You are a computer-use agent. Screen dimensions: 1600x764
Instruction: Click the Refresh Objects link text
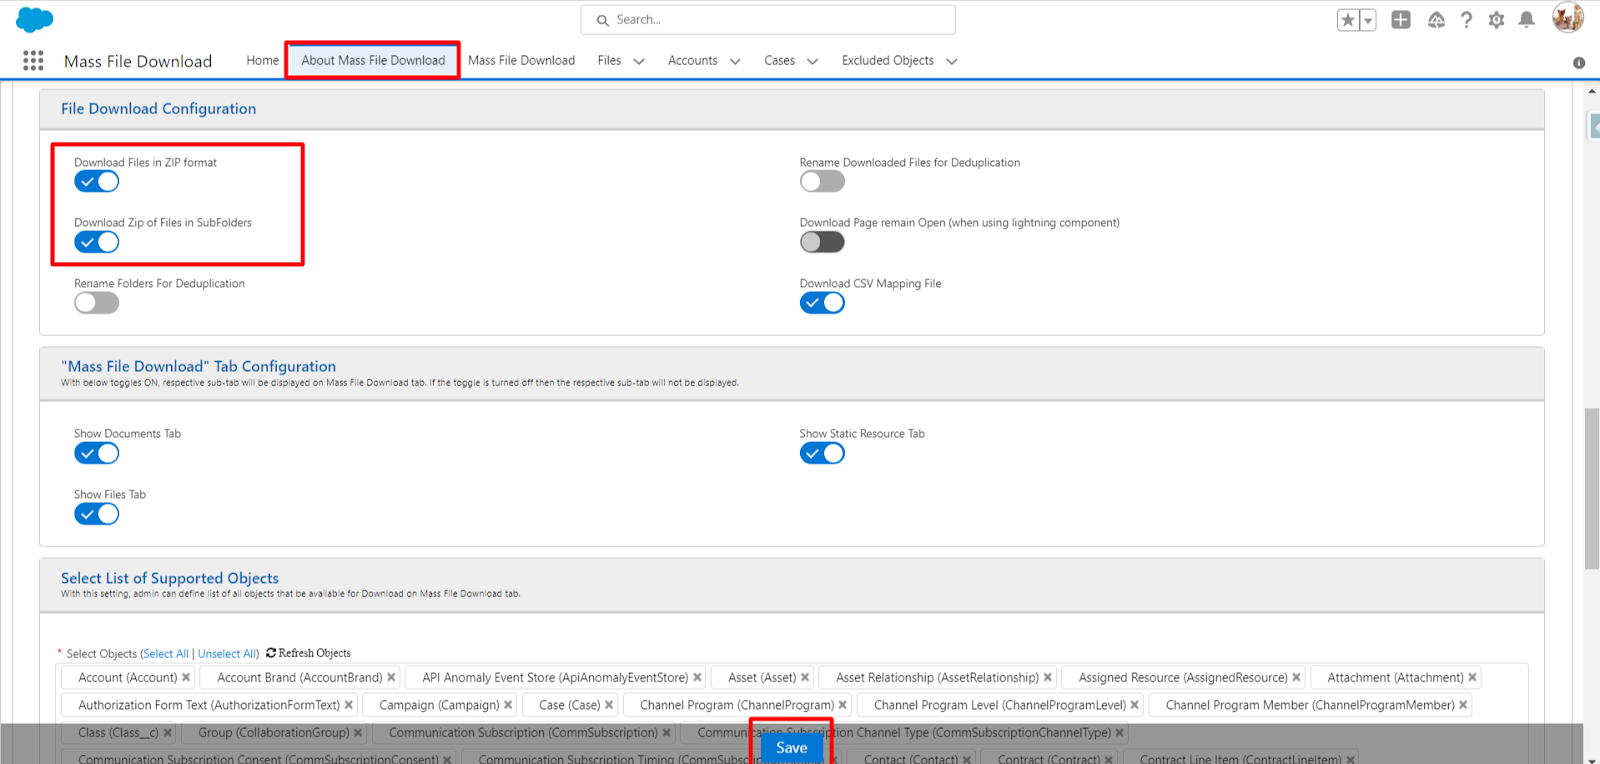pos(314,653)
